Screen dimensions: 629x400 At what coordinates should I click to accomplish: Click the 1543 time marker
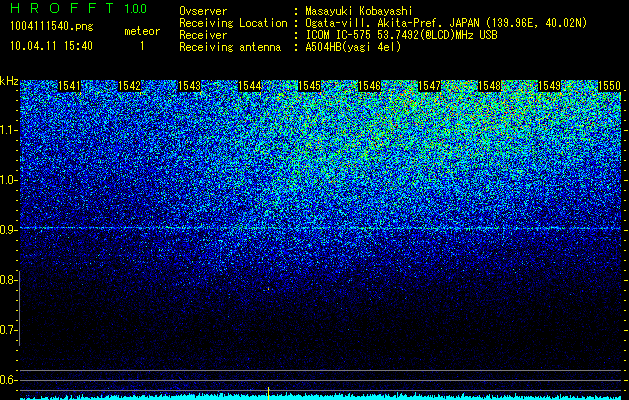[189, 86]
